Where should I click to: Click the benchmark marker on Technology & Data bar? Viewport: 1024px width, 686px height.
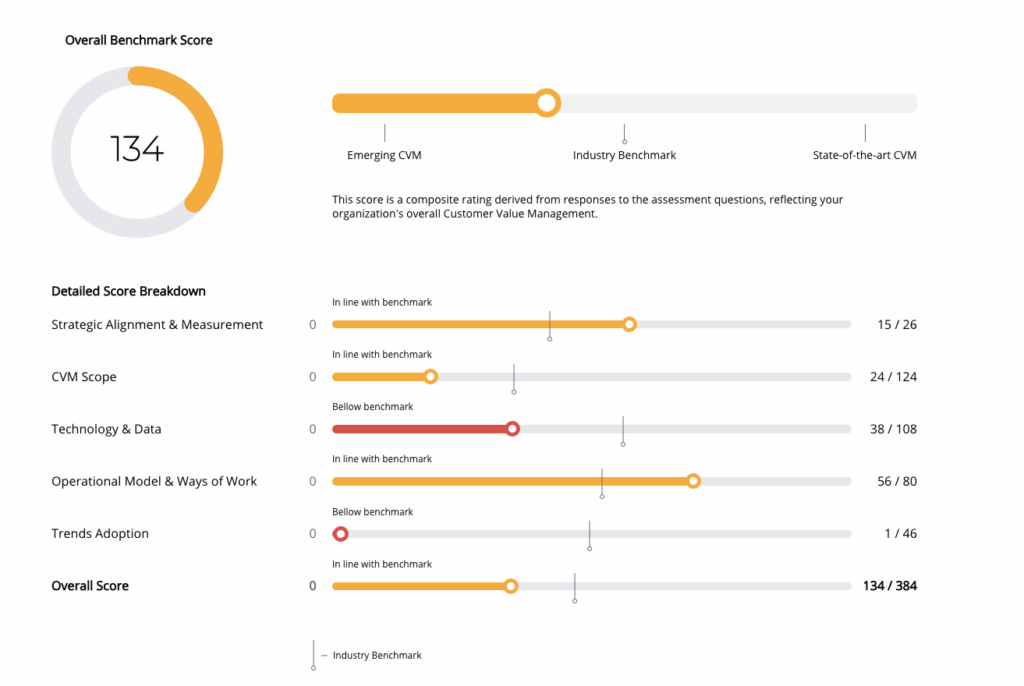[623, 431]
